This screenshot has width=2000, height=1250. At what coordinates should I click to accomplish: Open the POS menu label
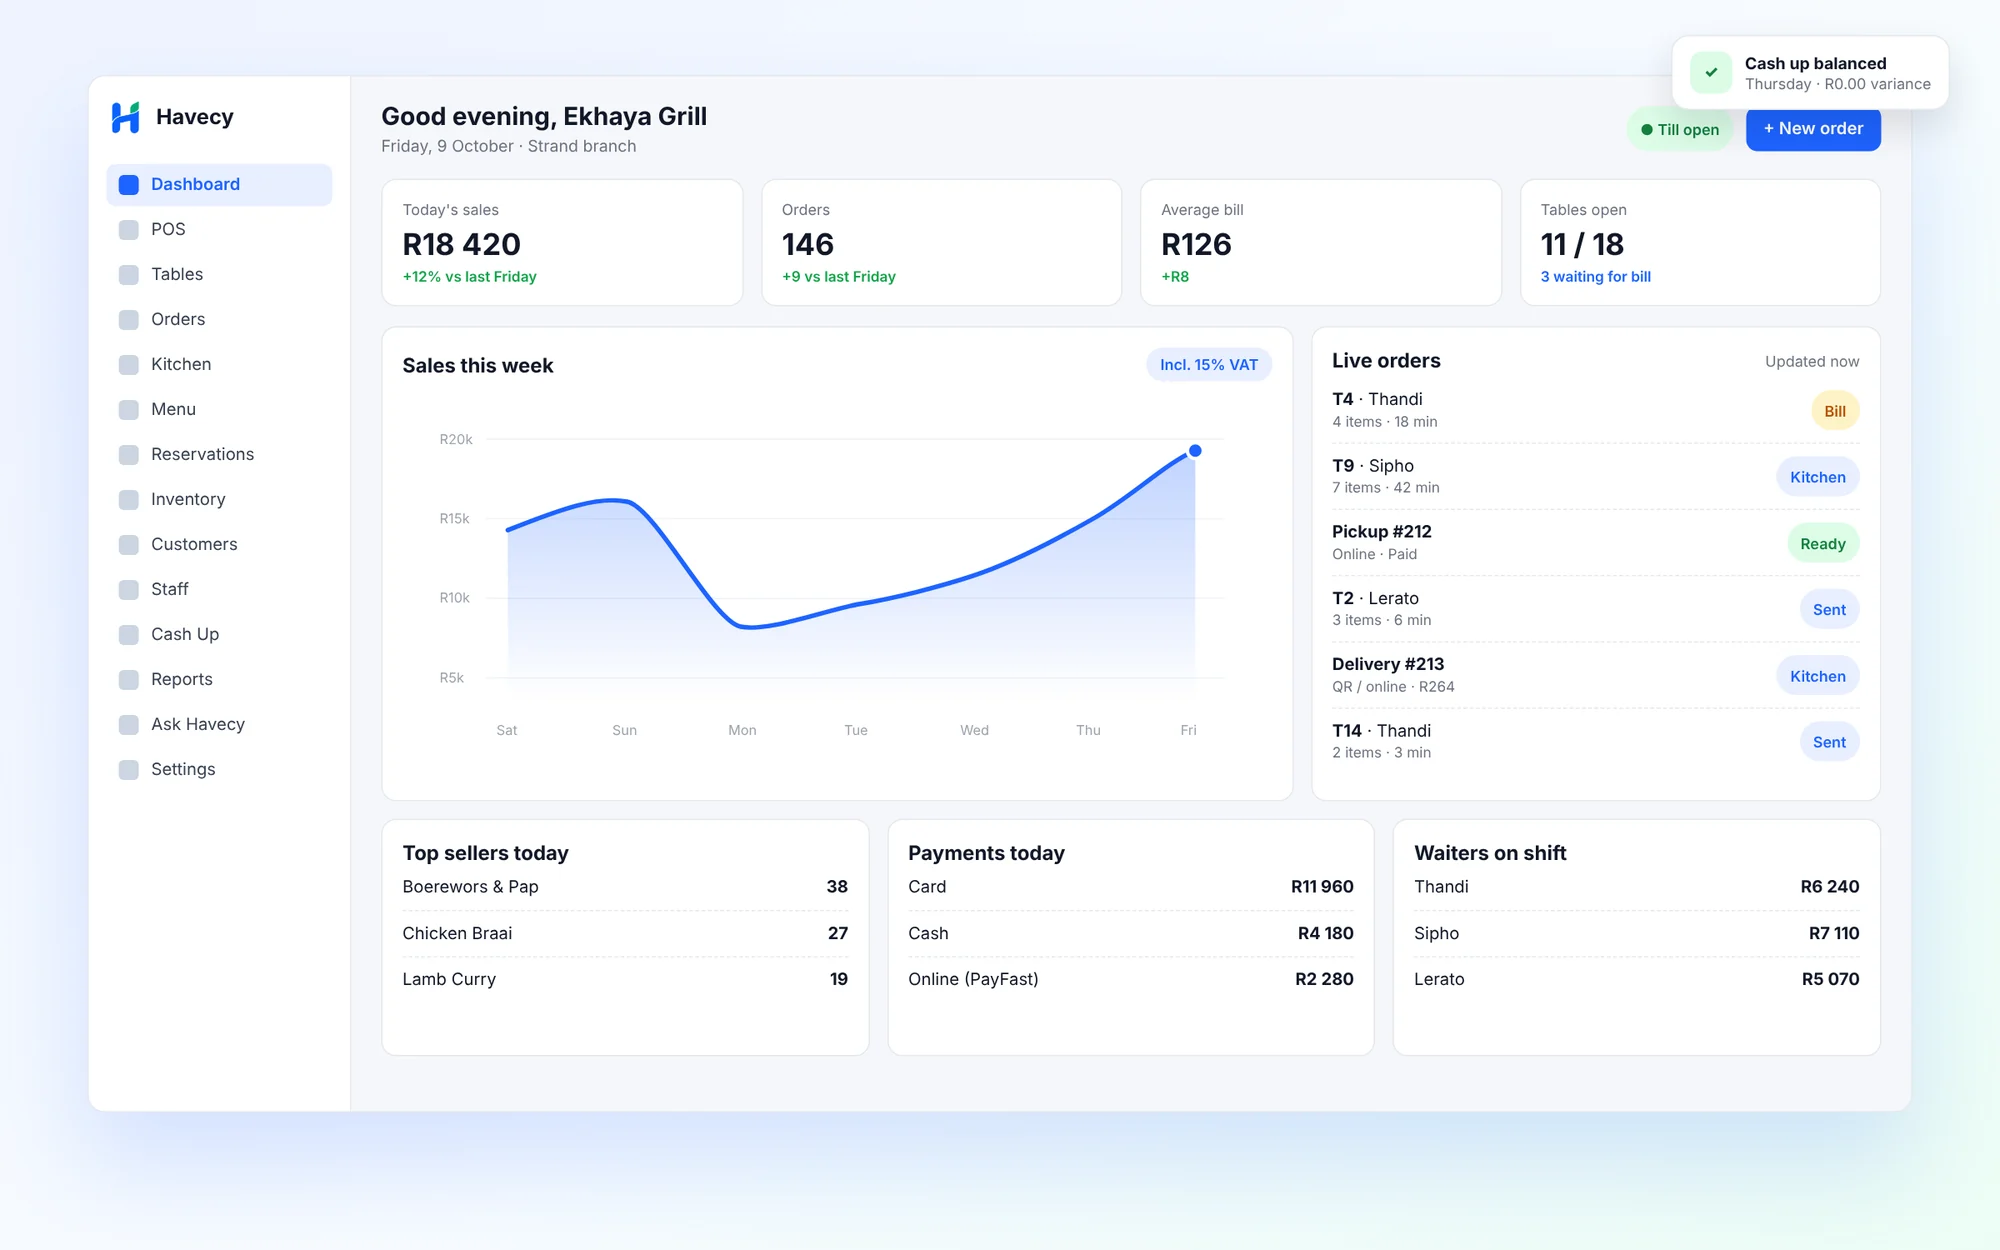pyautogui.click(x=168, y=229)
